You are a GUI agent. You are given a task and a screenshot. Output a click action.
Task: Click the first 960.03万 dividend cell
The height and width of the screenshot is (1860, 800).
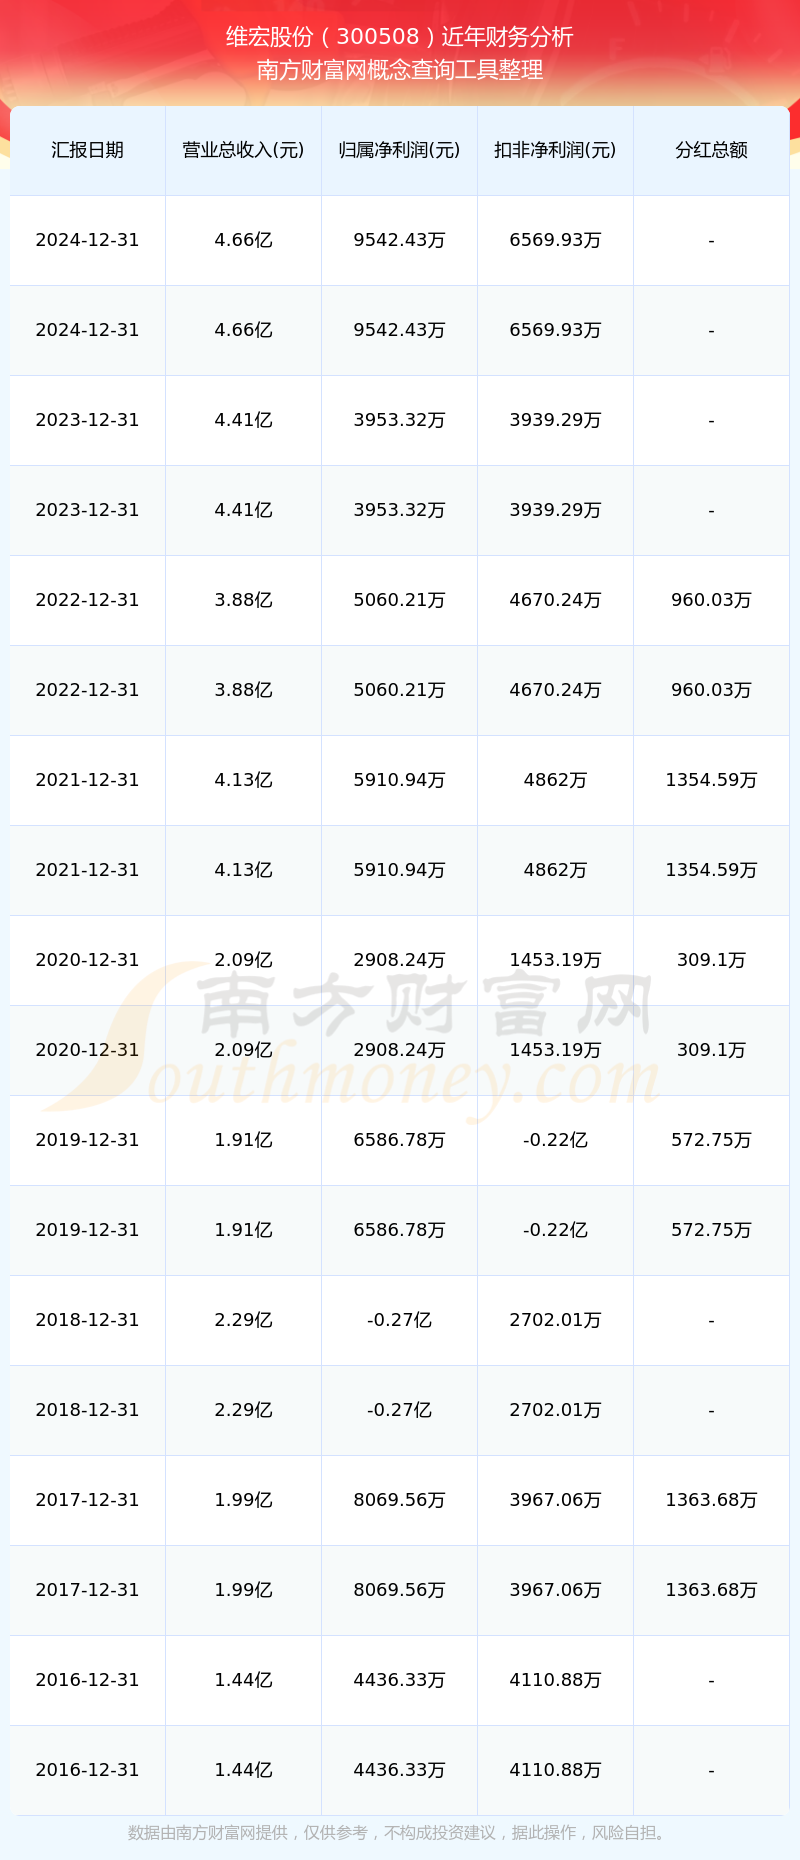(711, 600)
